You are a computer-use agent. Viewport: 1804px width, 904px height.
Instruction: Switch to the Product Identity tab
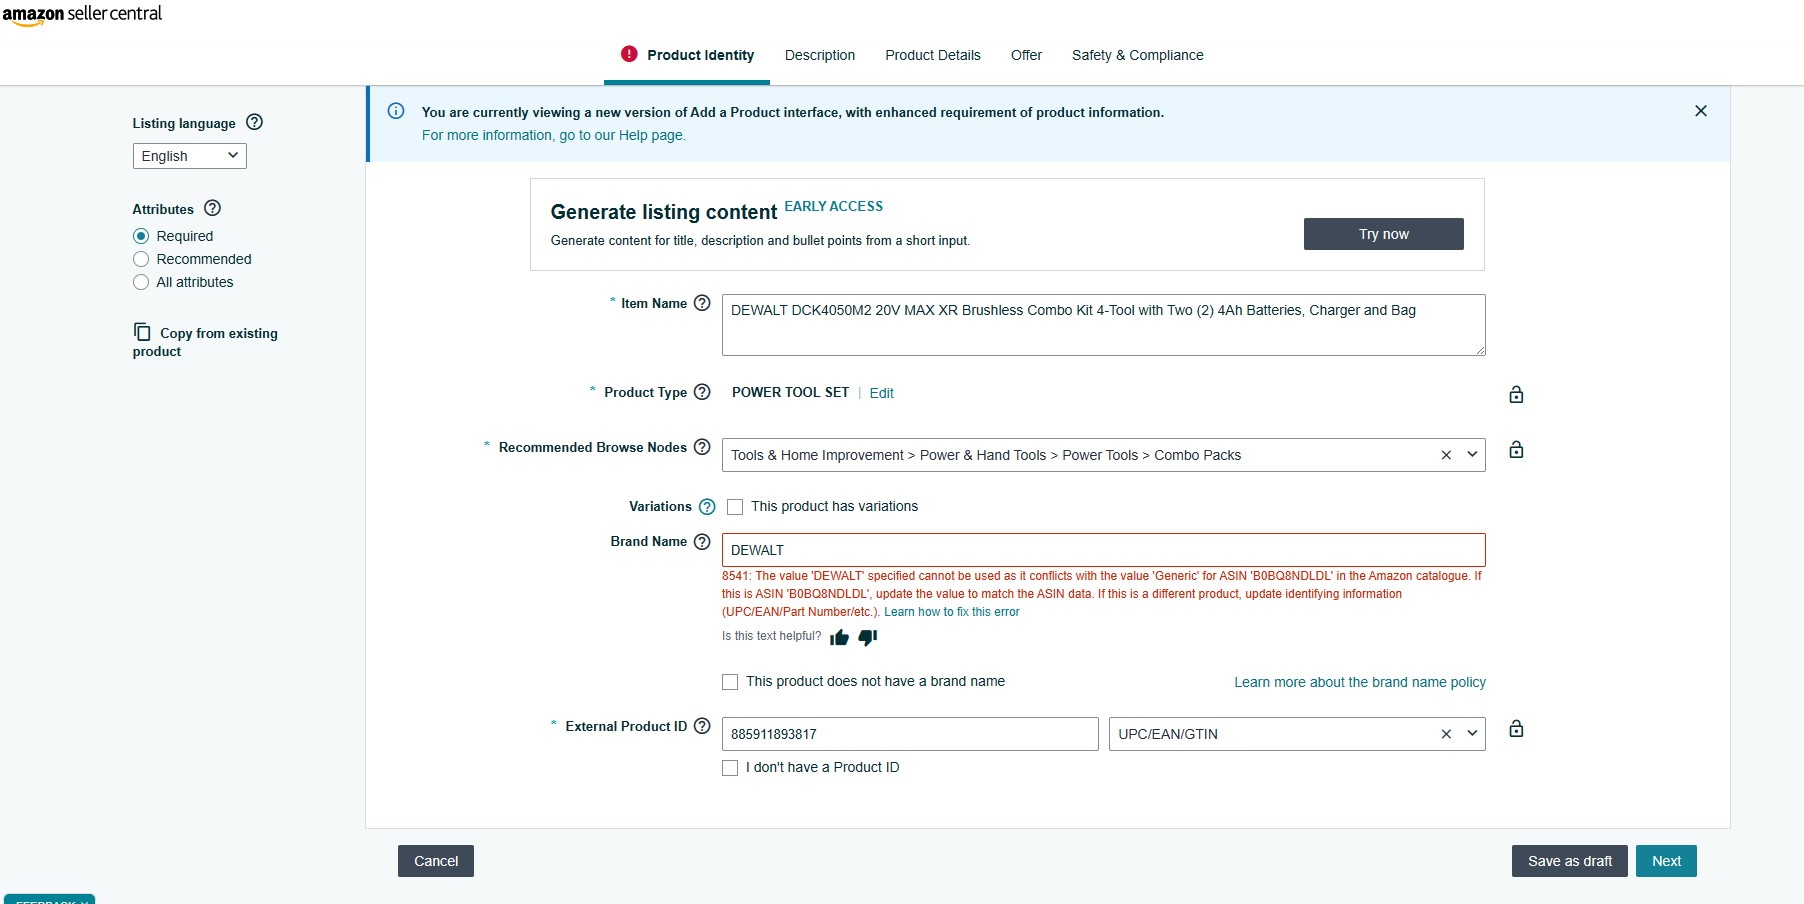click(x=687, y=55)
